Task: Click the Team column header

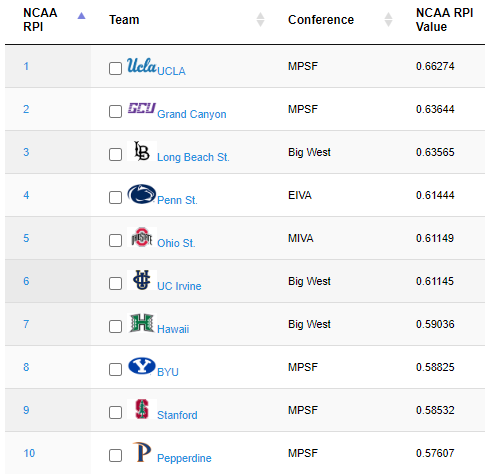Action: click(x=124, y=20)
